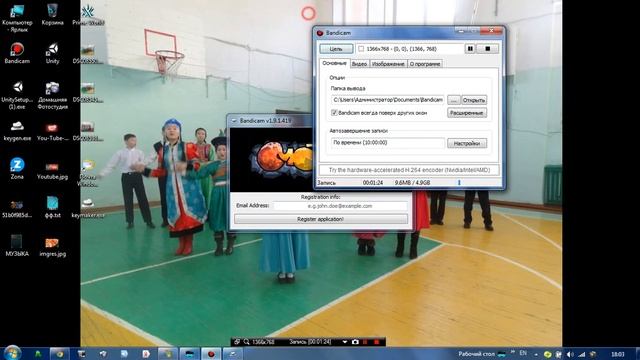The width and height of the screenshot is (640, 360).
Task: Select the You-Tube desktop file icon
Action: (52, 131)
